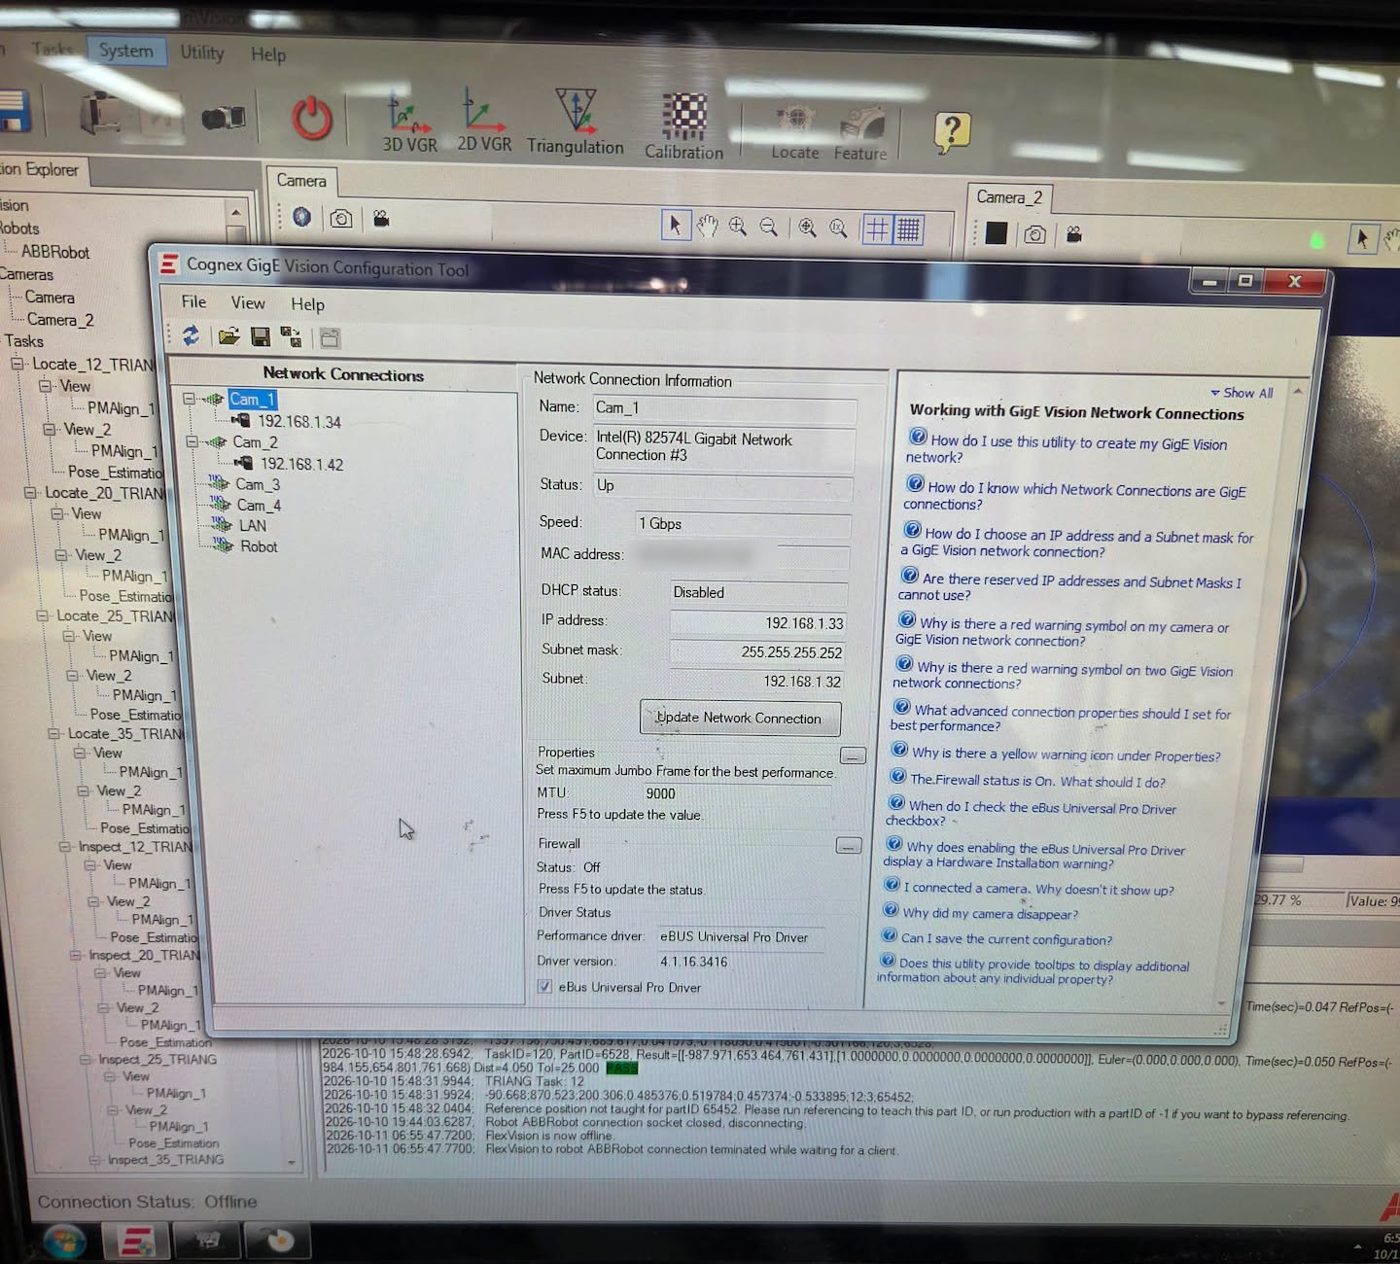
Task: Select LAN in Network Connections
Action: click(252, 525)
